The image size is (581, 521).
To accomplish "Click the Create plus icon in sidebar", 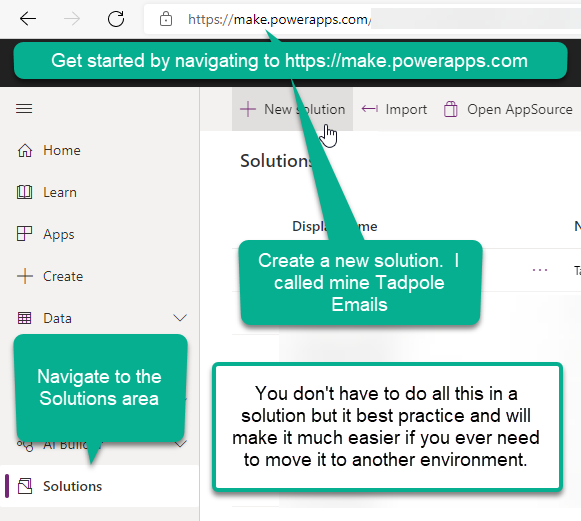I will click(25, 276).
